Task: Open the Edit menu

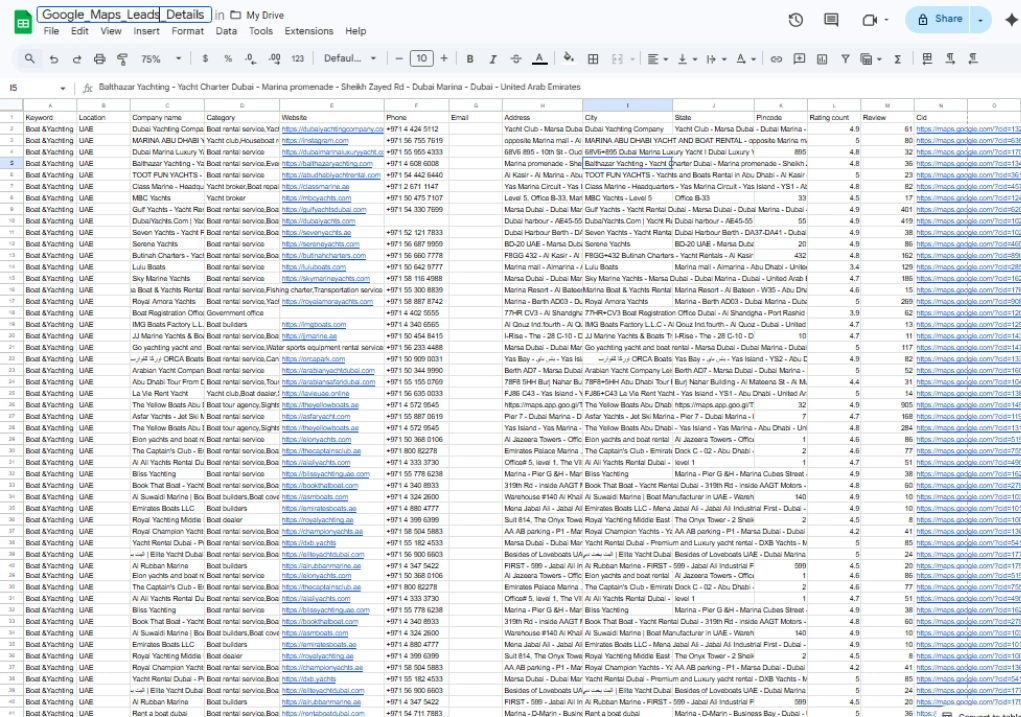Action: tap(79, 31)
